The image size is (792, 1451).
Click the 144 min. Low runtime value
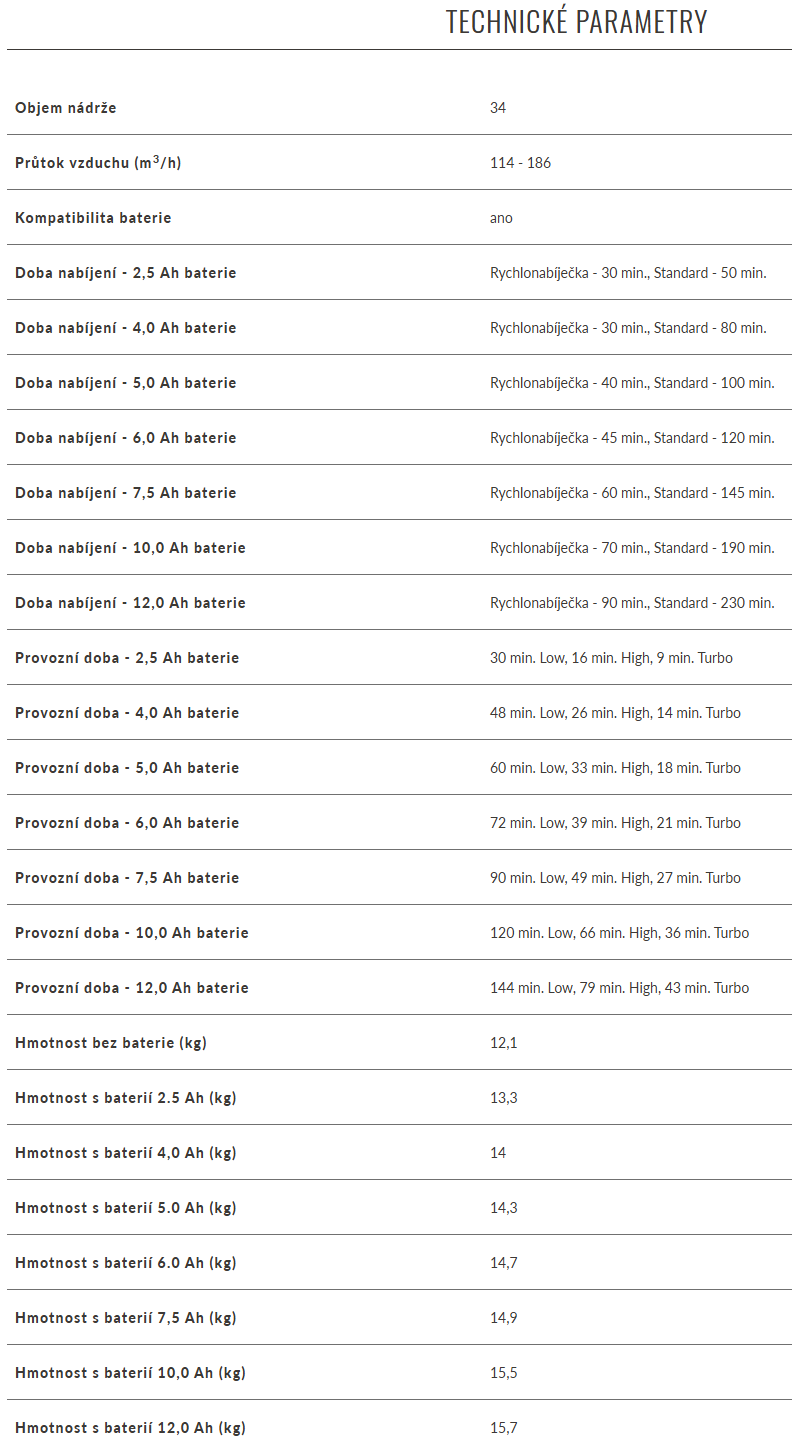pyautogui.click(x=619, y=988)
